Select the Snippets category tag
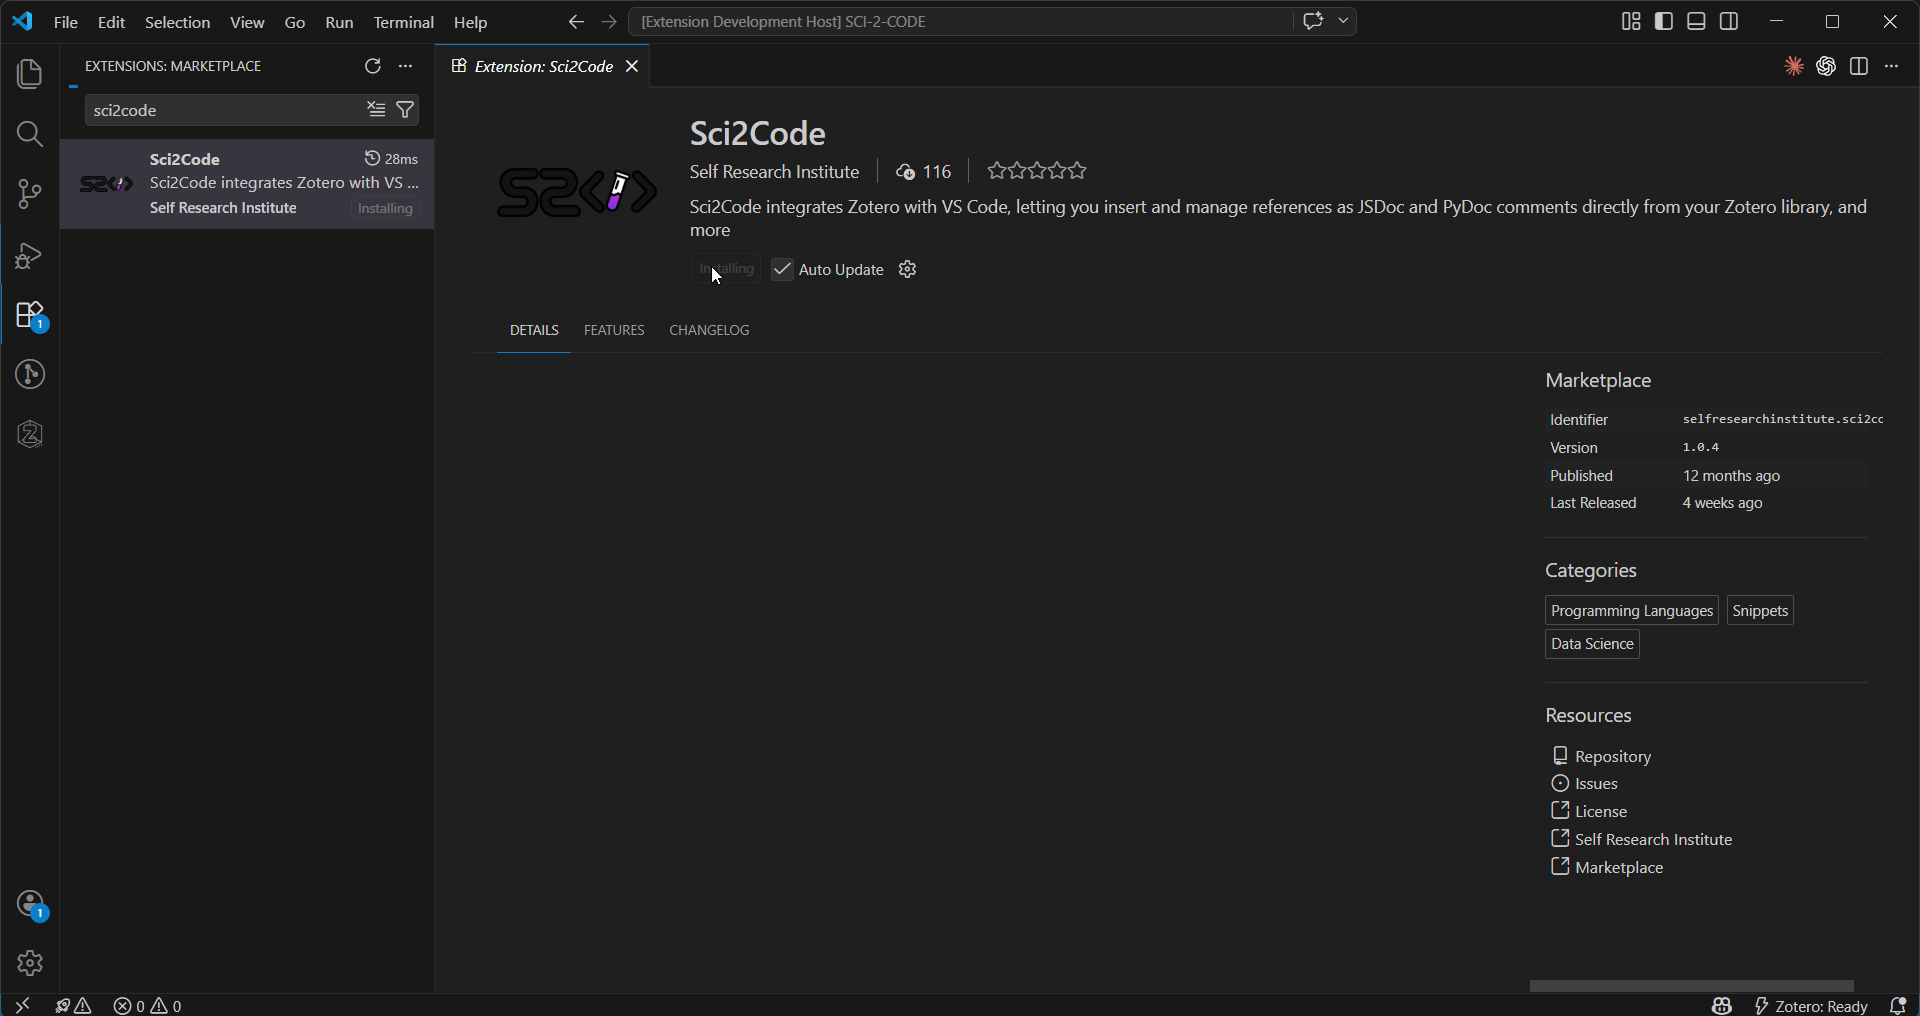Image resolution: width=1920 pixels, height=1016 pixels. (1760, 611)
